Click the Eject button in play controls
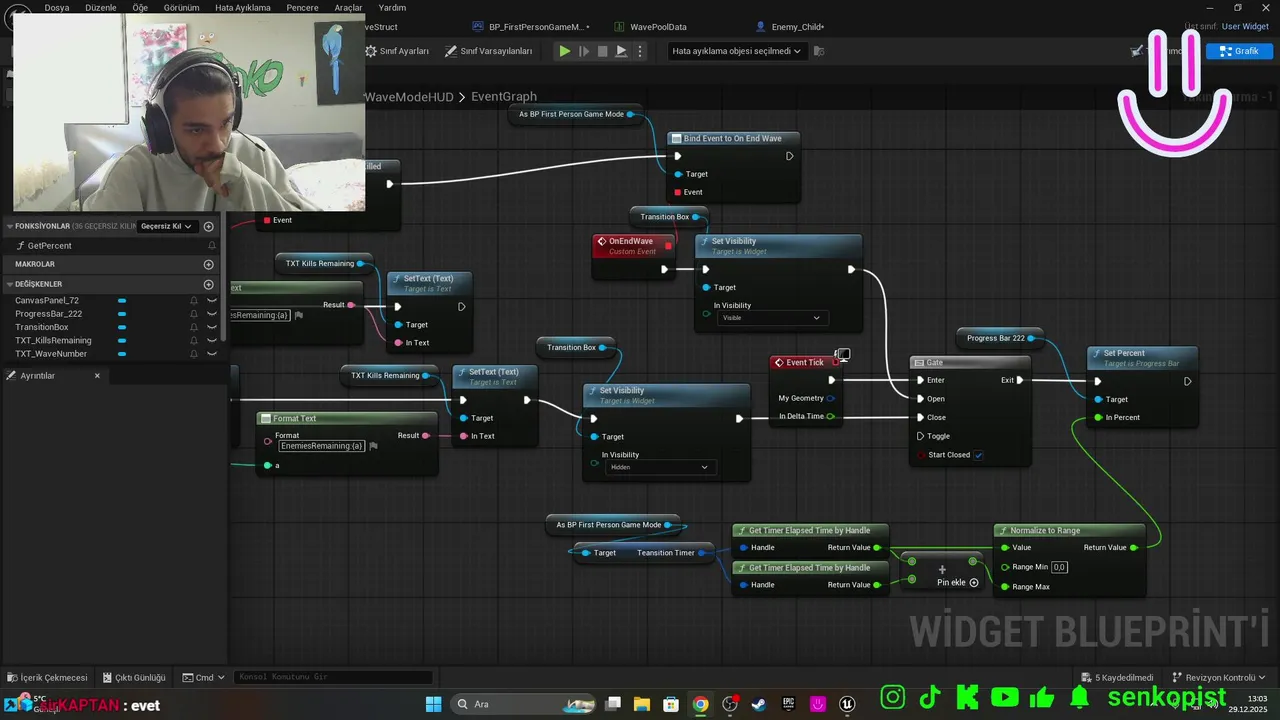 pyautogui.click(x=621, y=51)
